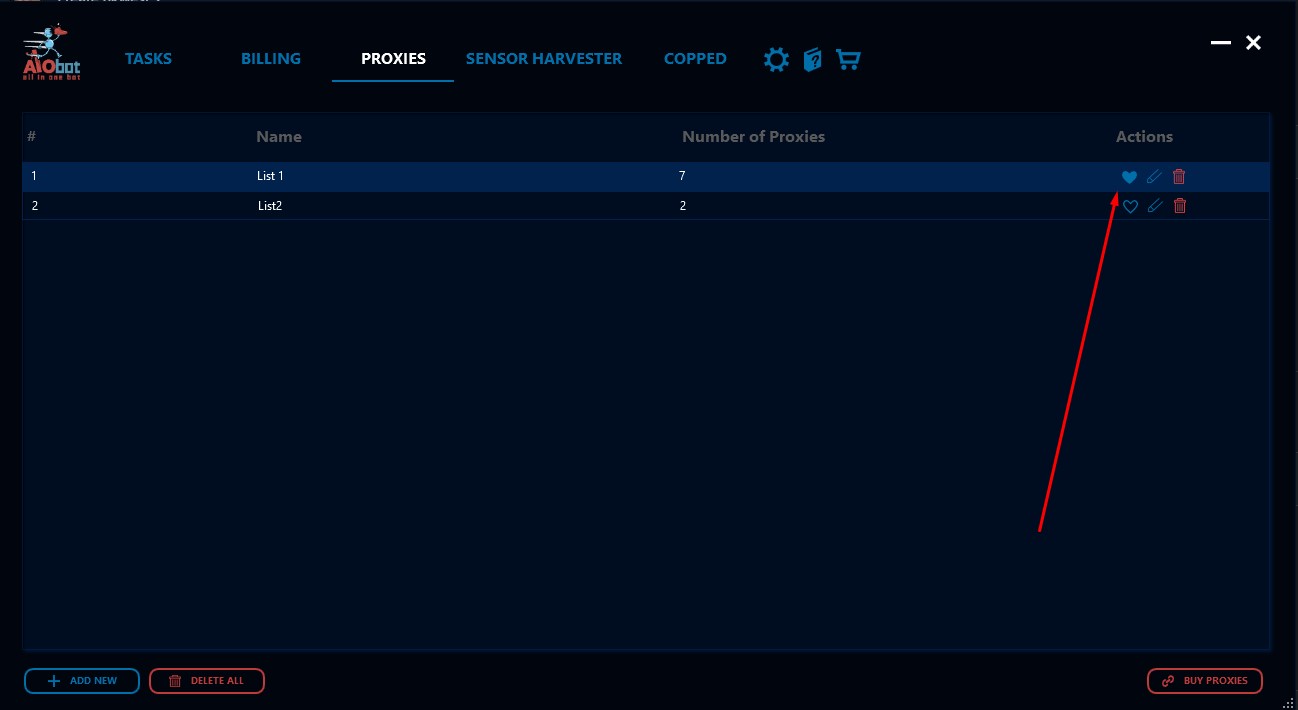Edit List2 using the pencil icon
1298x710 pixels.
[1155, 206]
